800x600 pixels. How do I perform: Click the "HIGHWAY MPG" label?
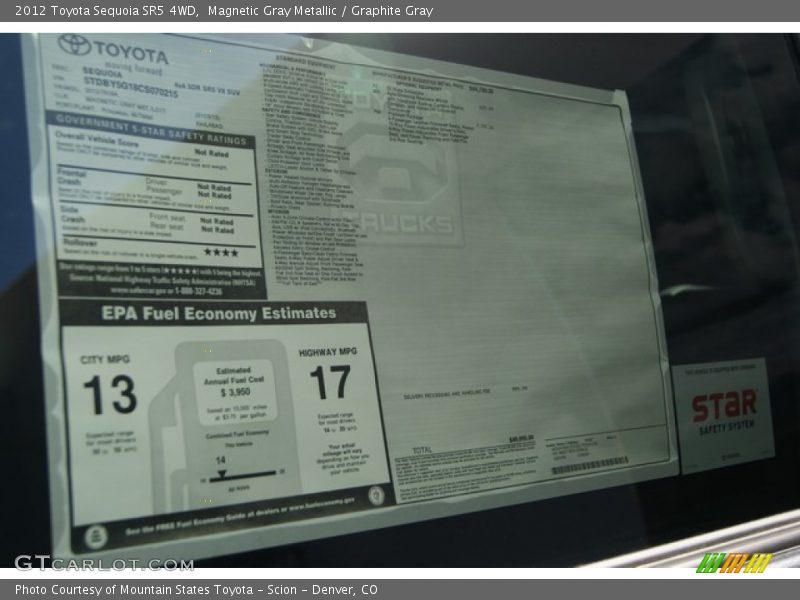pos(328,352)
